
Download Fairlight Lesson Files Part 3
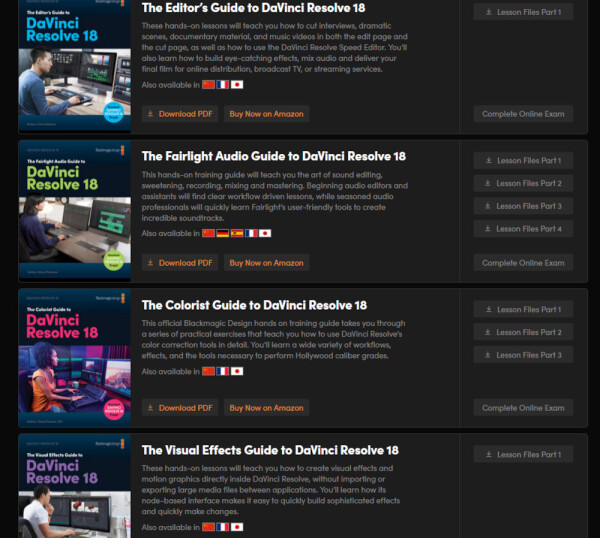pyautogui.click(x=523, y=206)
